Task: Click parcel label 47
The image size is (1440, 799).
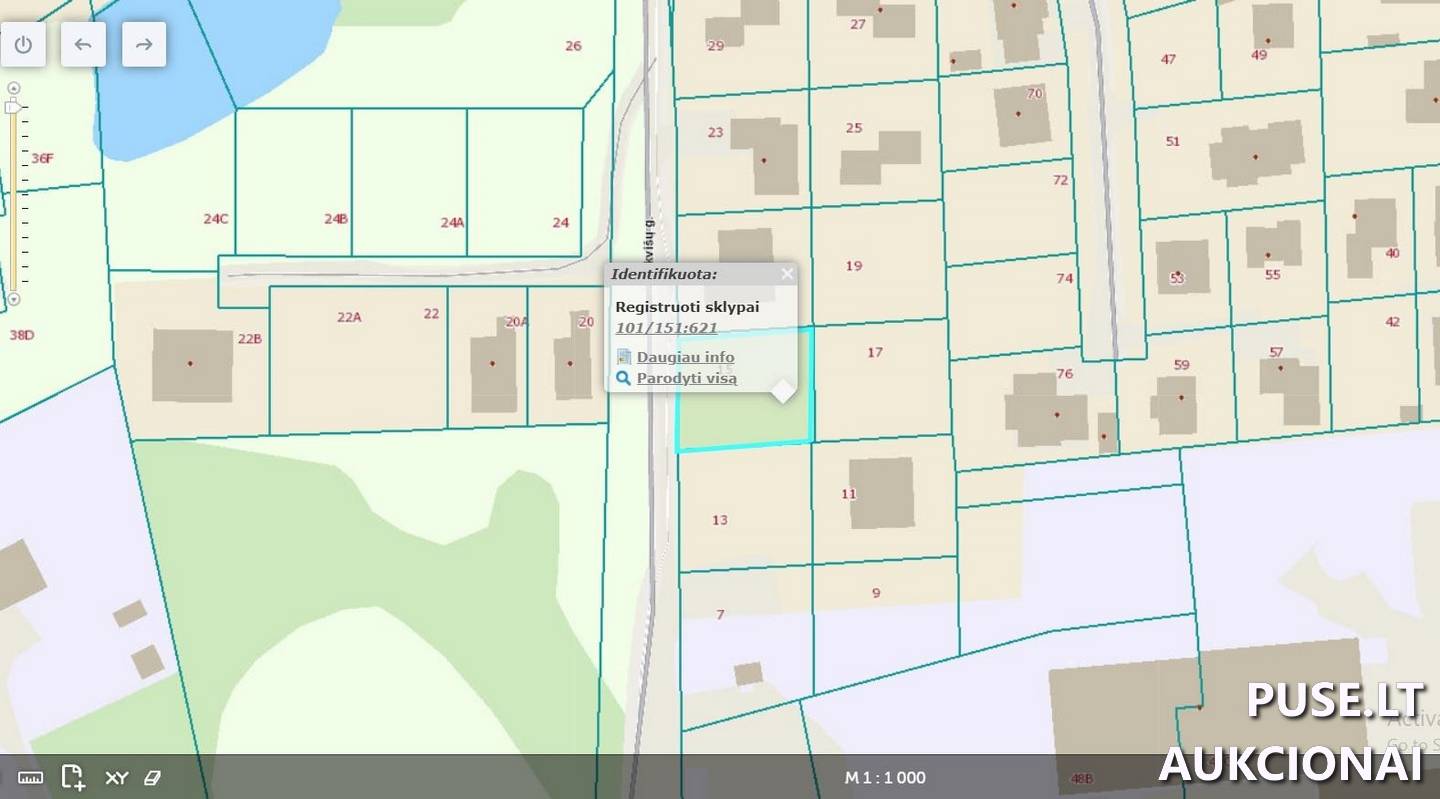Action: tap(1168, 59)
